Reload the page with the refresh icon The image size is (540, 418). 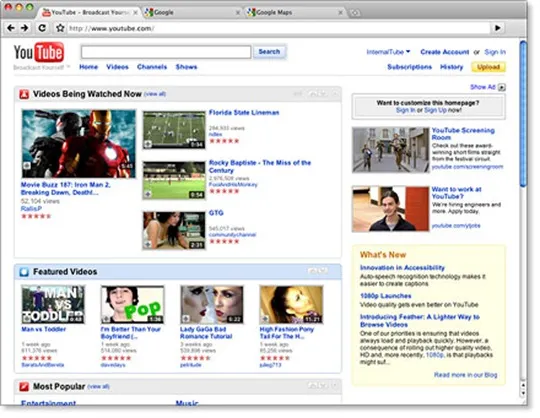click(42, 28)
